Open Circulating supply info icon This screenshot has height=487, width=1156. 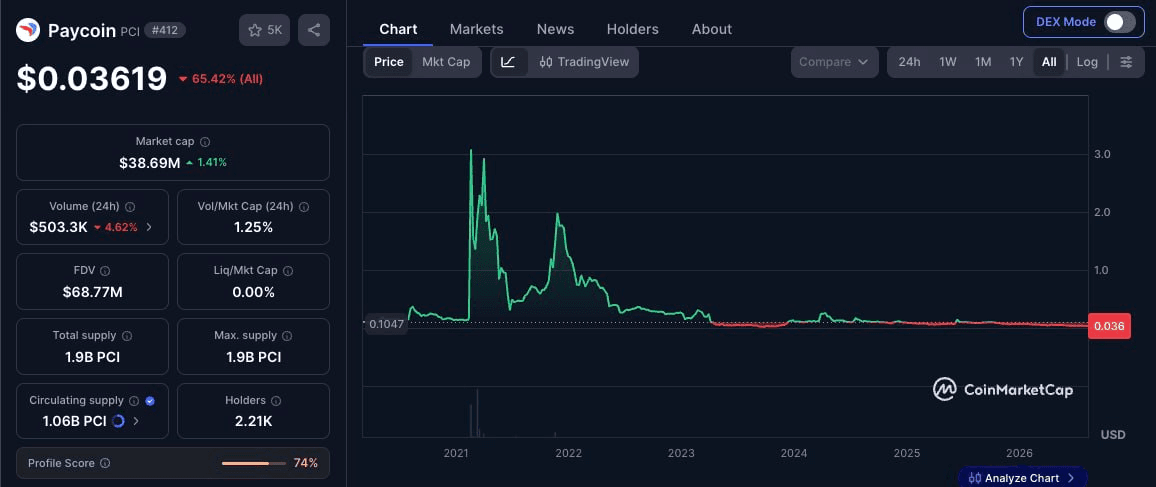pyautogui.click(x=134, y=401)
